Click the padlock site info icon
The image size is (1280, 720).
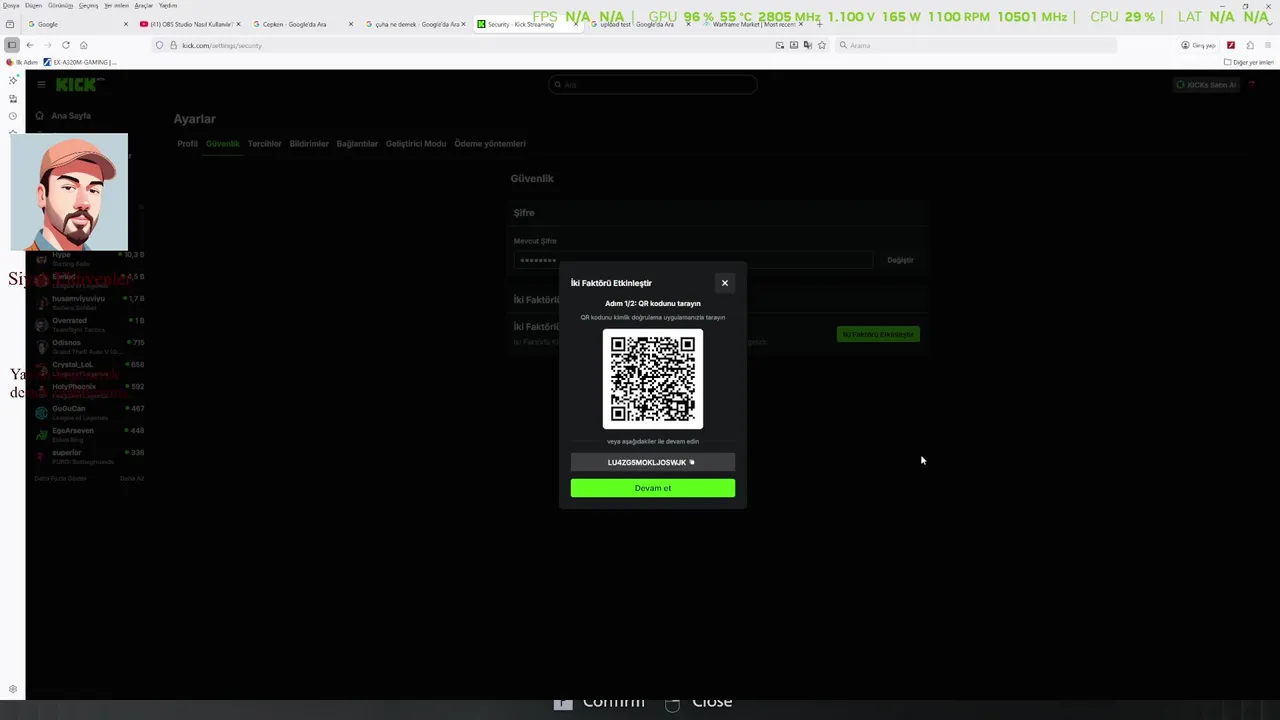[x=172, y=45]
